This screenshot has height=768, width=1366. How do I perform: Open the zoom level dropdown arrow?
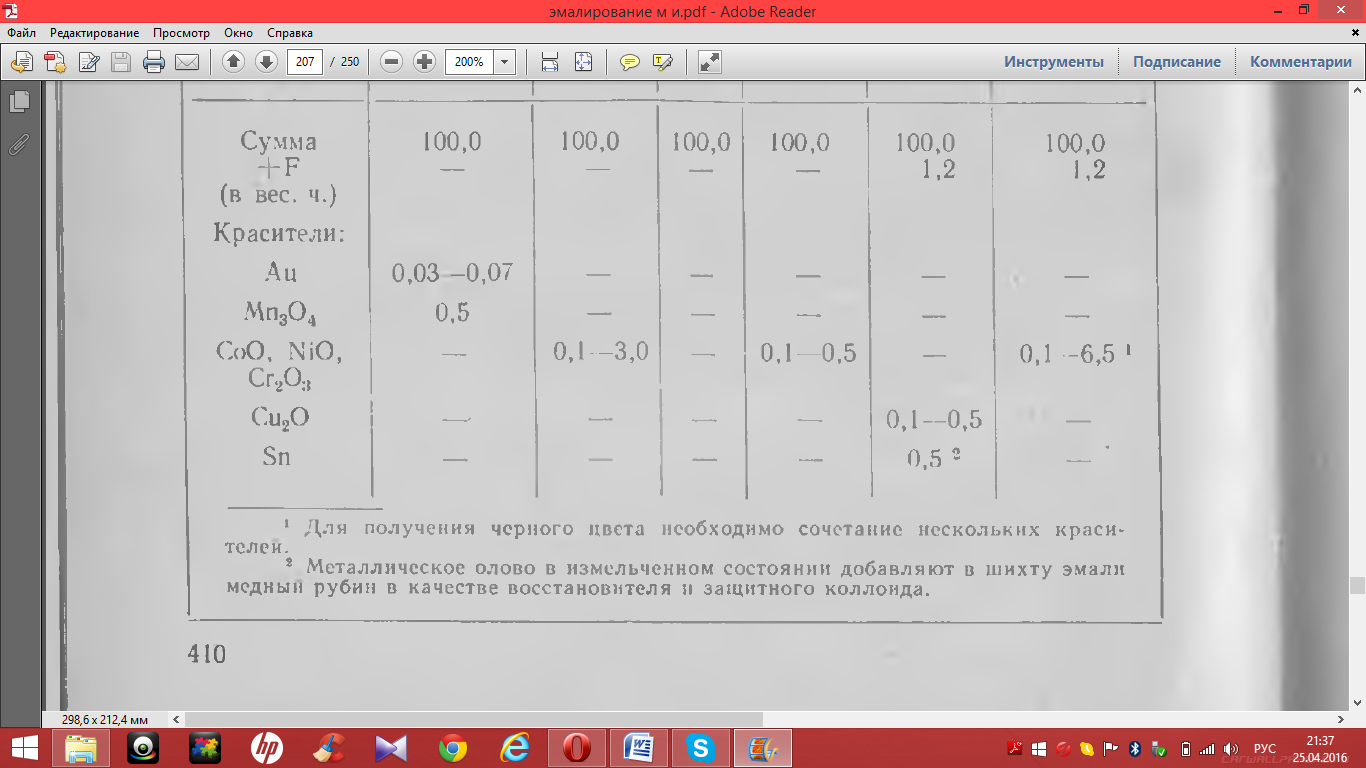pos(505,62)
